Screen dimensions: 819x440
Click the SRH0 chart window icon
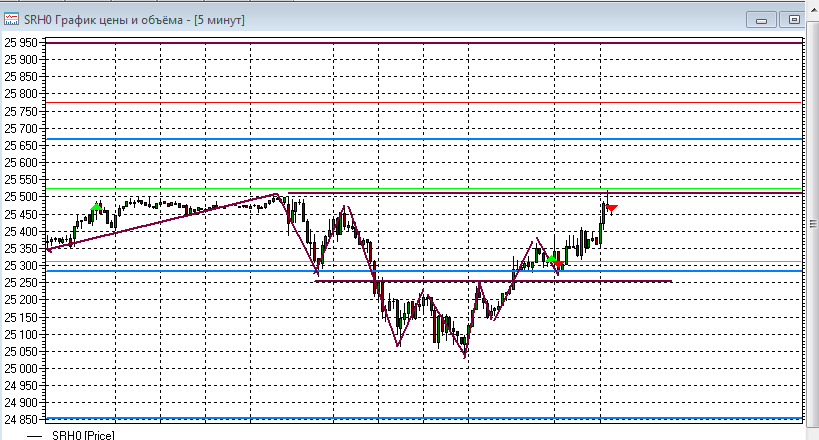[11, 20]
